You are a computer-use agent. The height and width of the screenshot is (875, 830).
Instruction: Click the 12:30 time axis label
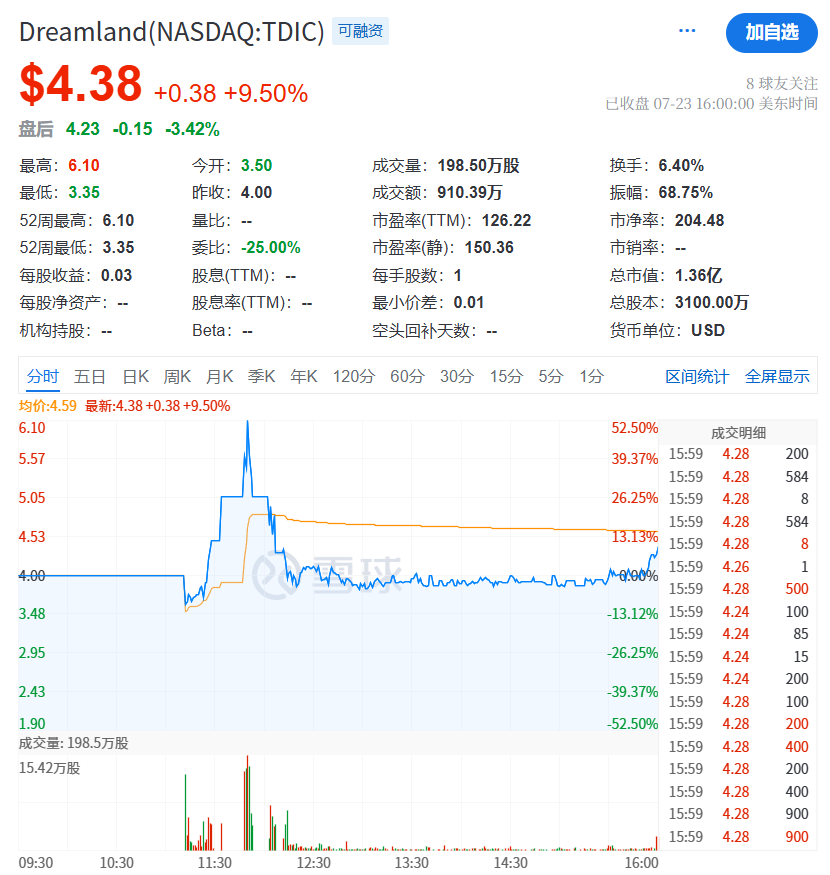tap(313, 863)
